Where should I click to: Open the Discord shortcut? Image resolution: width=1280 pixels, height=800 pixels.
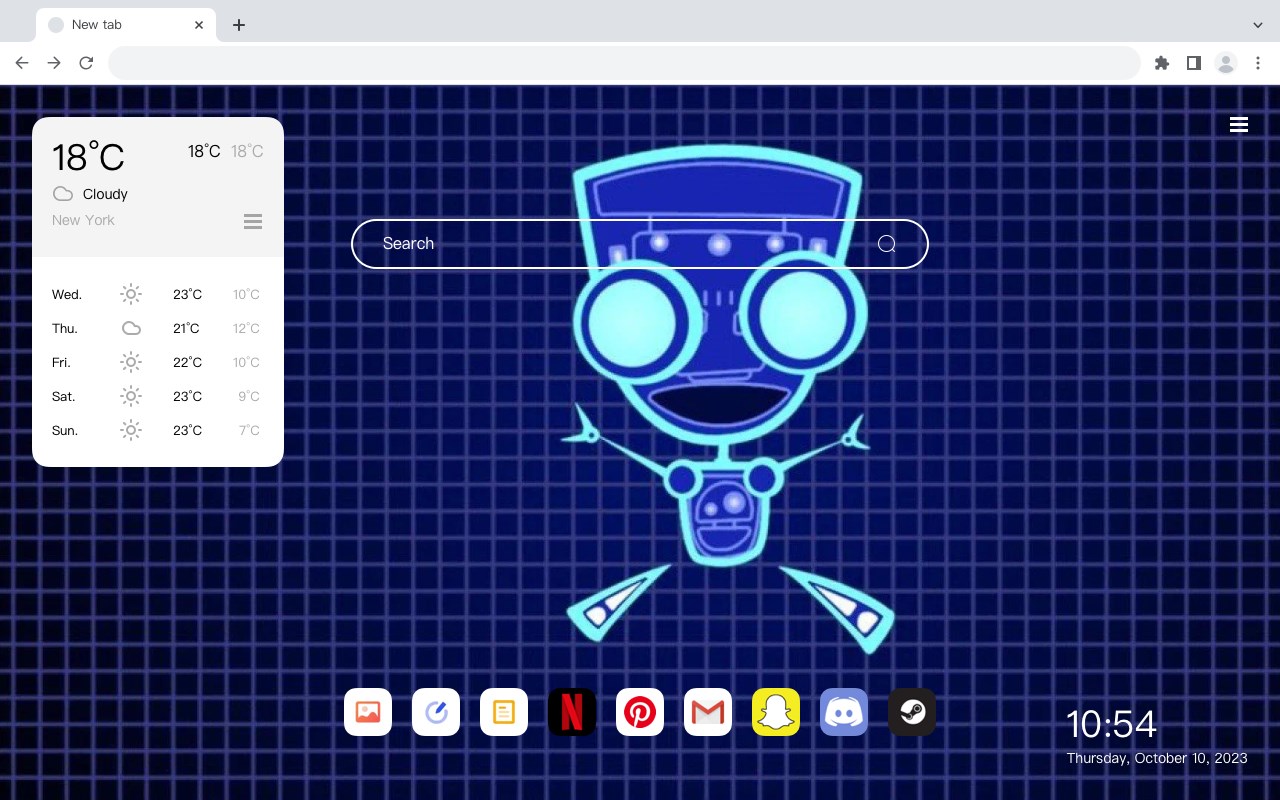[x=844, y=712]
